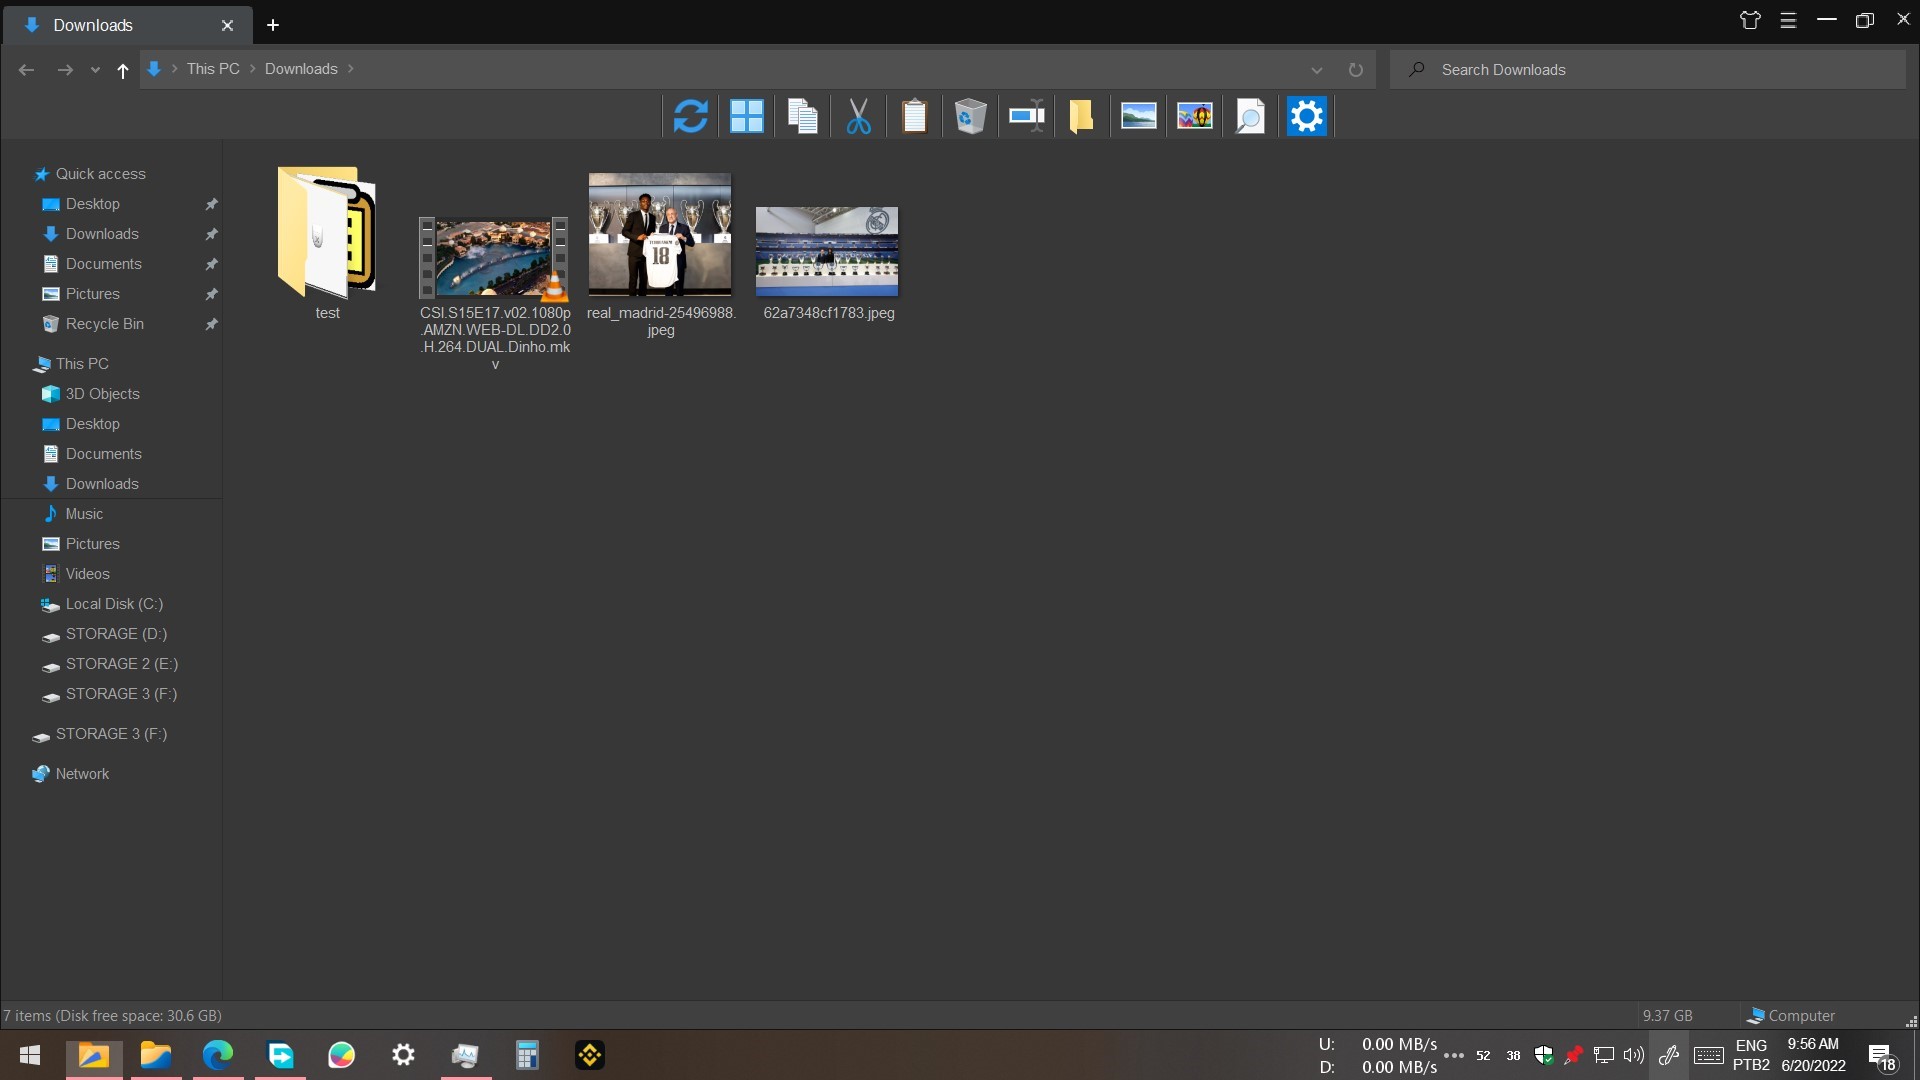The width and height of the screenshot is (1920, 1080).
Task: Click the Delete recycle bin toolbar icon
Action: 970,117
